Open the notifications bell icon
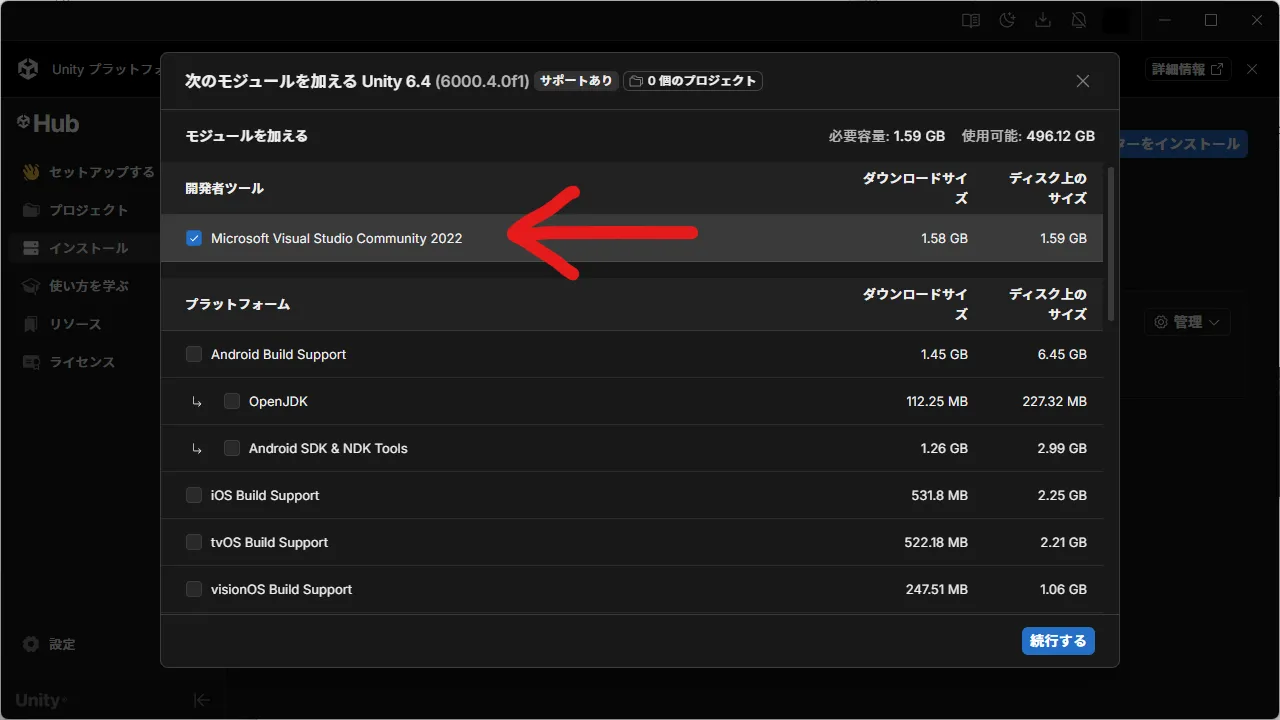This screenshot has height=720, width=1280. pyautogui.click(x=1079, y=19)
